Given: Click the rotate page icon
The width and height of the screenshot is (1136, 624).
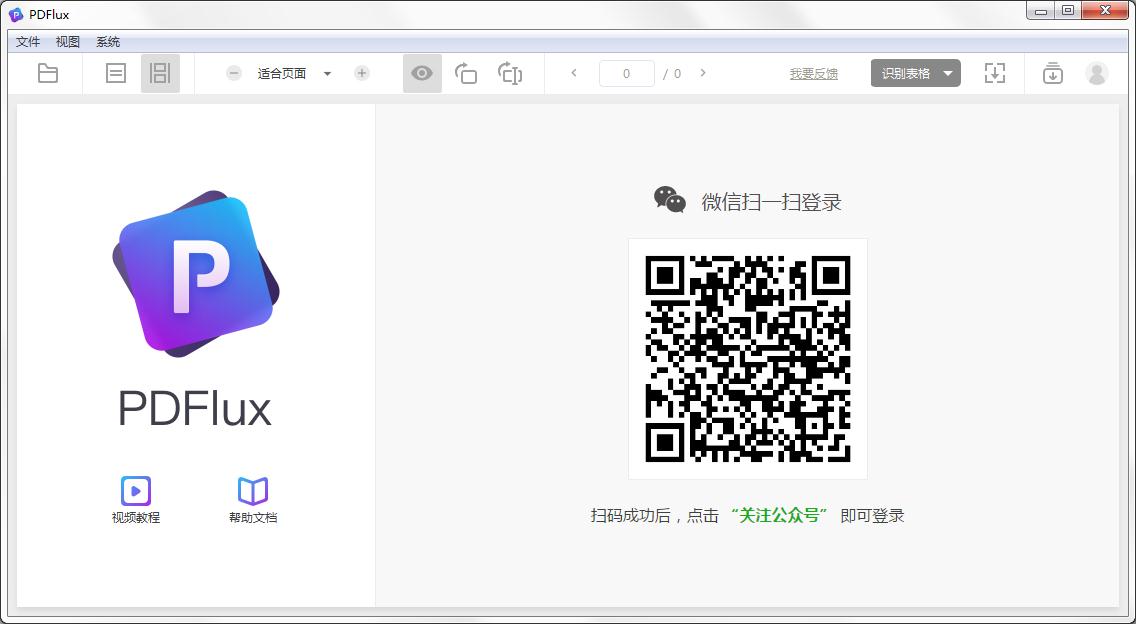Looking at the screenshot, I should 466,73.
